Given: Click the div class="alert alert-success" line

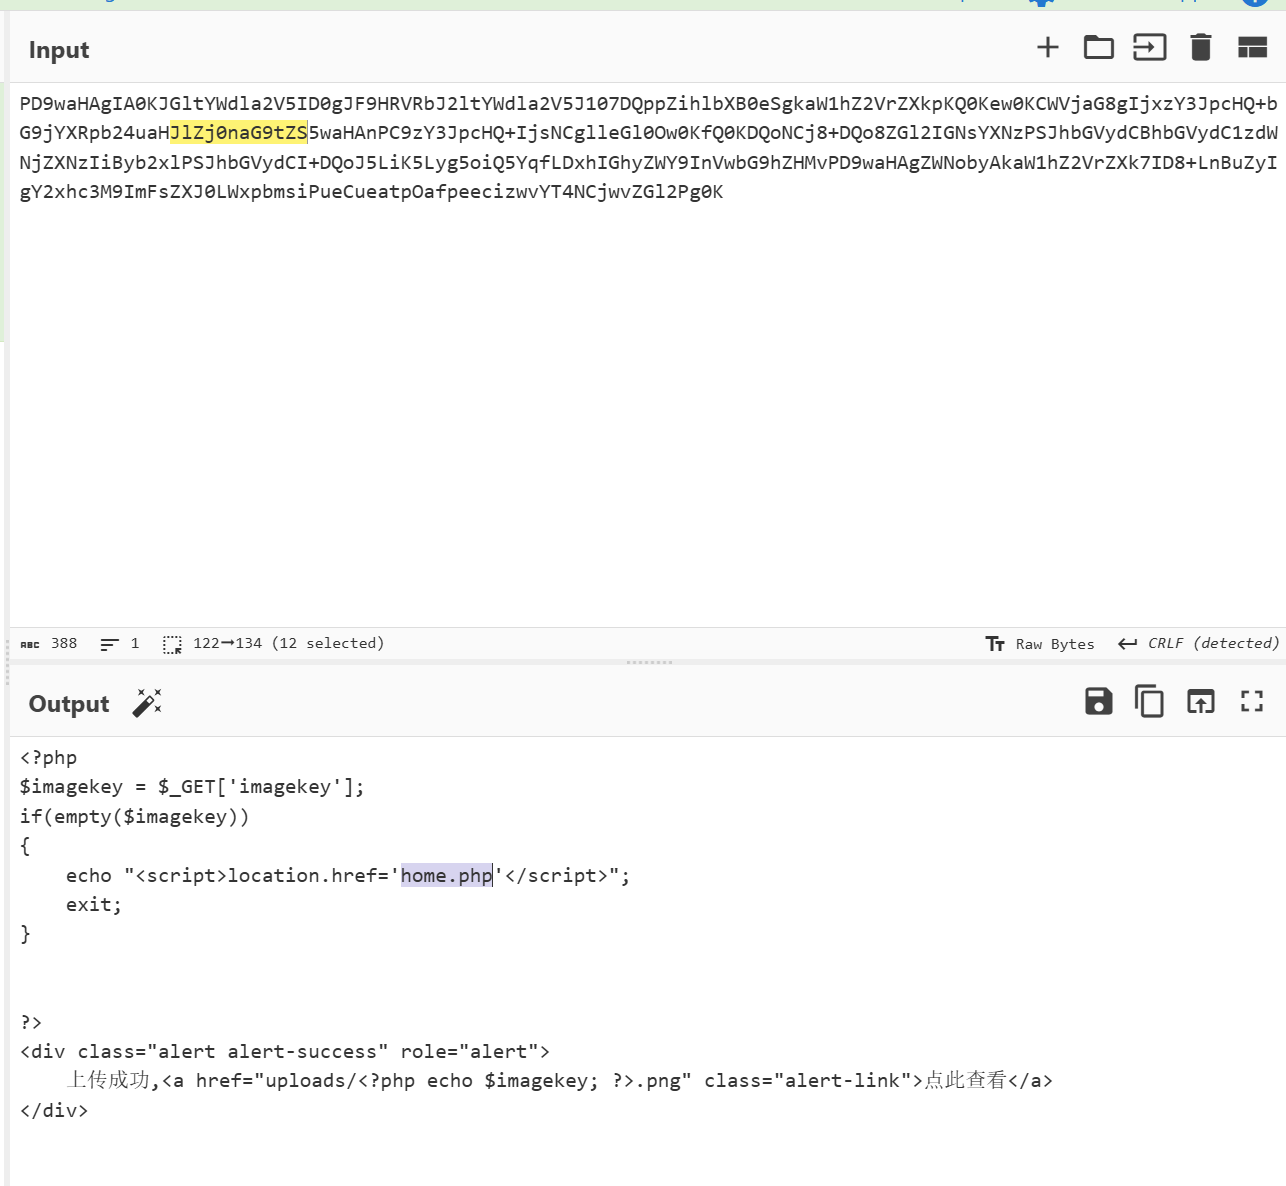Looking at the screenshot, I should tap(285, 1052).
